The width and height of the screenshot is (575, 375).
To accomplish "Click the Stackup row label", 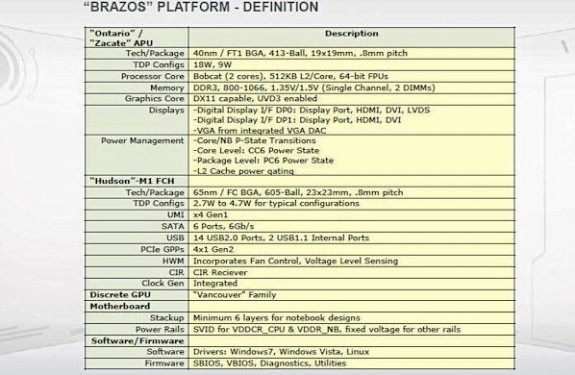I will (167, 318).
